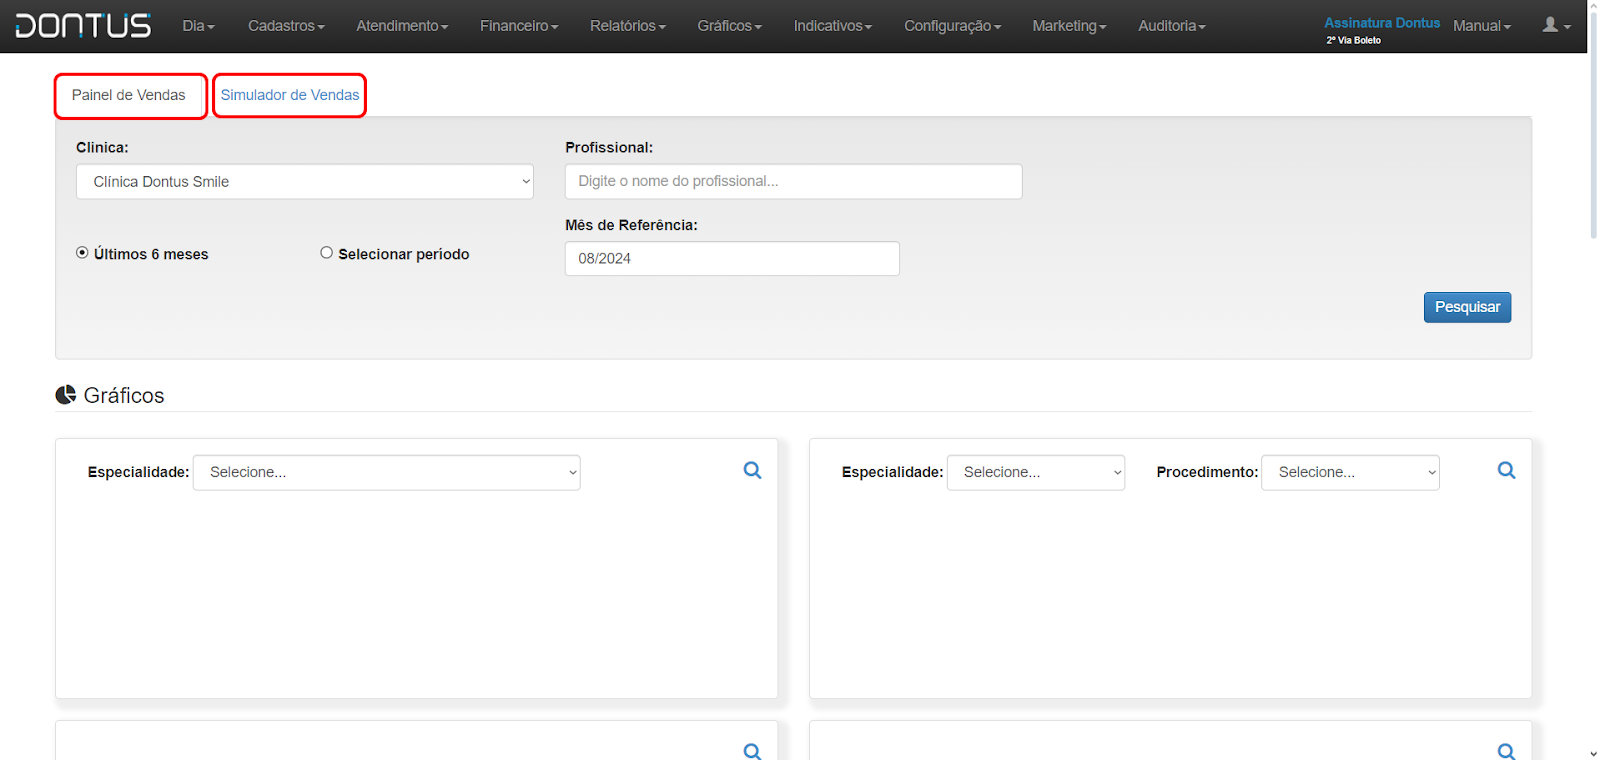Click the Pesquisar button
Image resolution: width=1600 pixels, height=760 pixels.
pyautogui.click(x=1467, y=307)
